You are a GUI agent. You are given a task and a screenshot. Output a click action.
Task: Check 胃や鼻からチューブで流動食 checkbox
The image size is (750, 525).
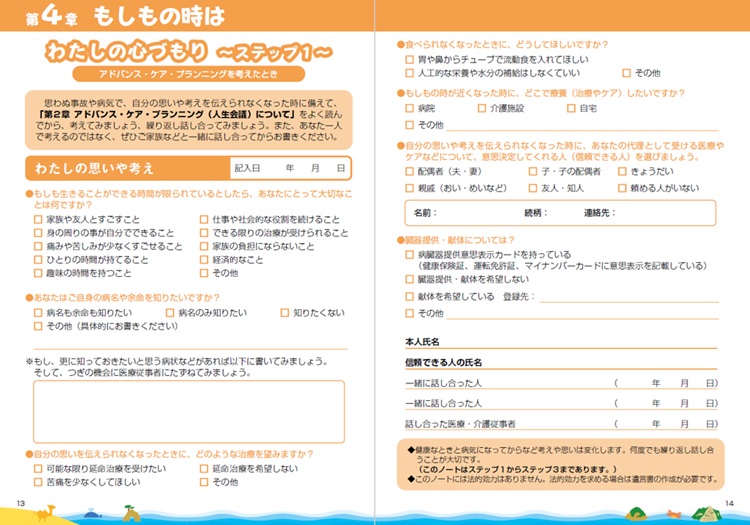409,59
